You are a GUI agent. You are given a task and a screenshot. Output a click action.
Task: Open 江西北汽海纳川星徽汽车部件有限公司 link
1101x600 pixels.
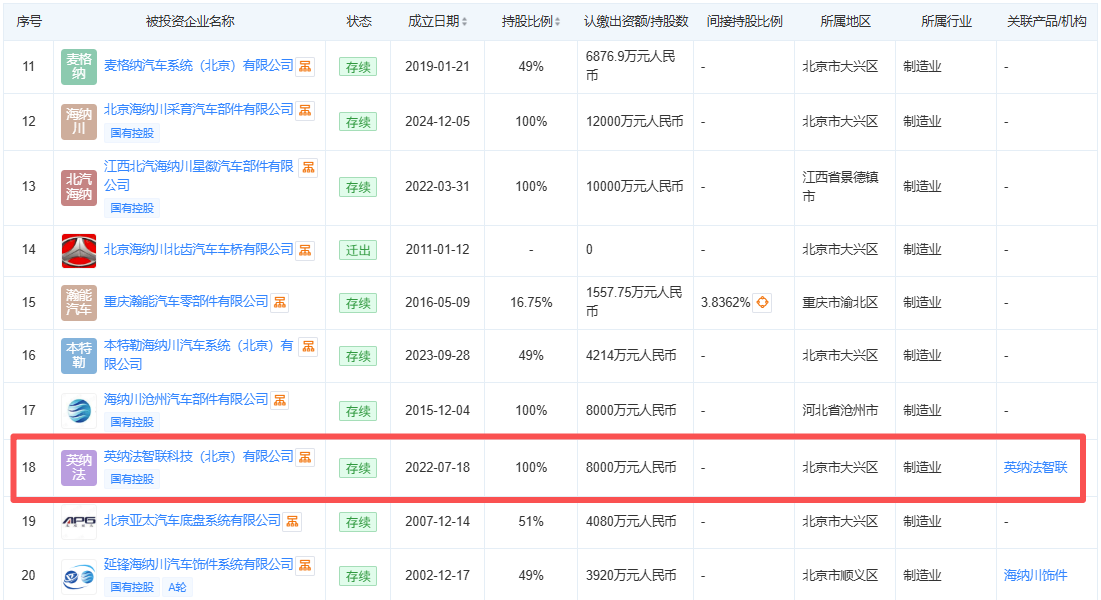click(199, 176)
